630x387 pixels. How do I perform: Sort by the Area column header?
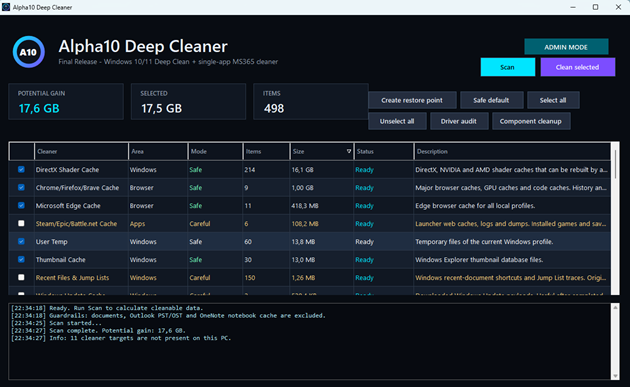[x=158, y=152]
